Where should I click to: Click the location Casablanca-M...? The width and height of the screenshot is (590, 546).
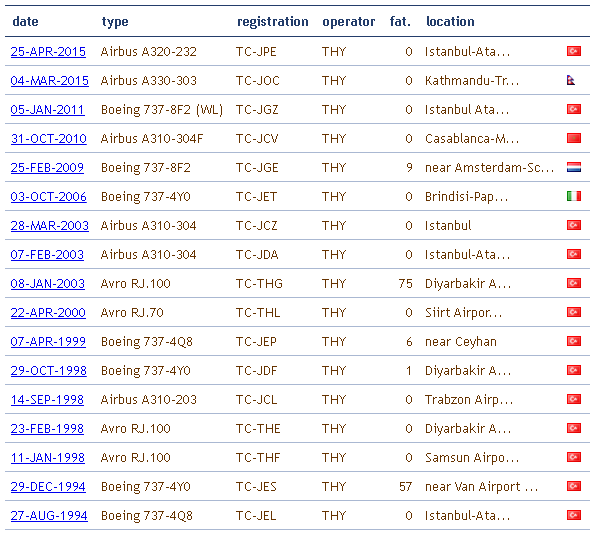click(x=472, y=138)
